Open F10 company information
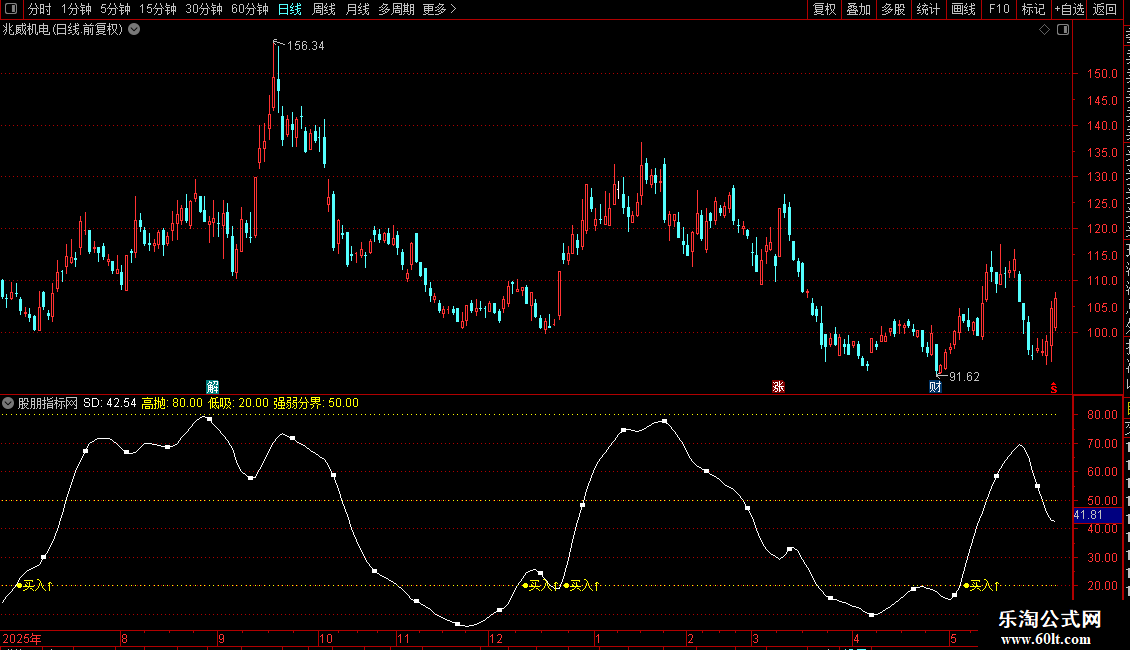The width and height of the screenshot is (1130, 650). [999, 9]
